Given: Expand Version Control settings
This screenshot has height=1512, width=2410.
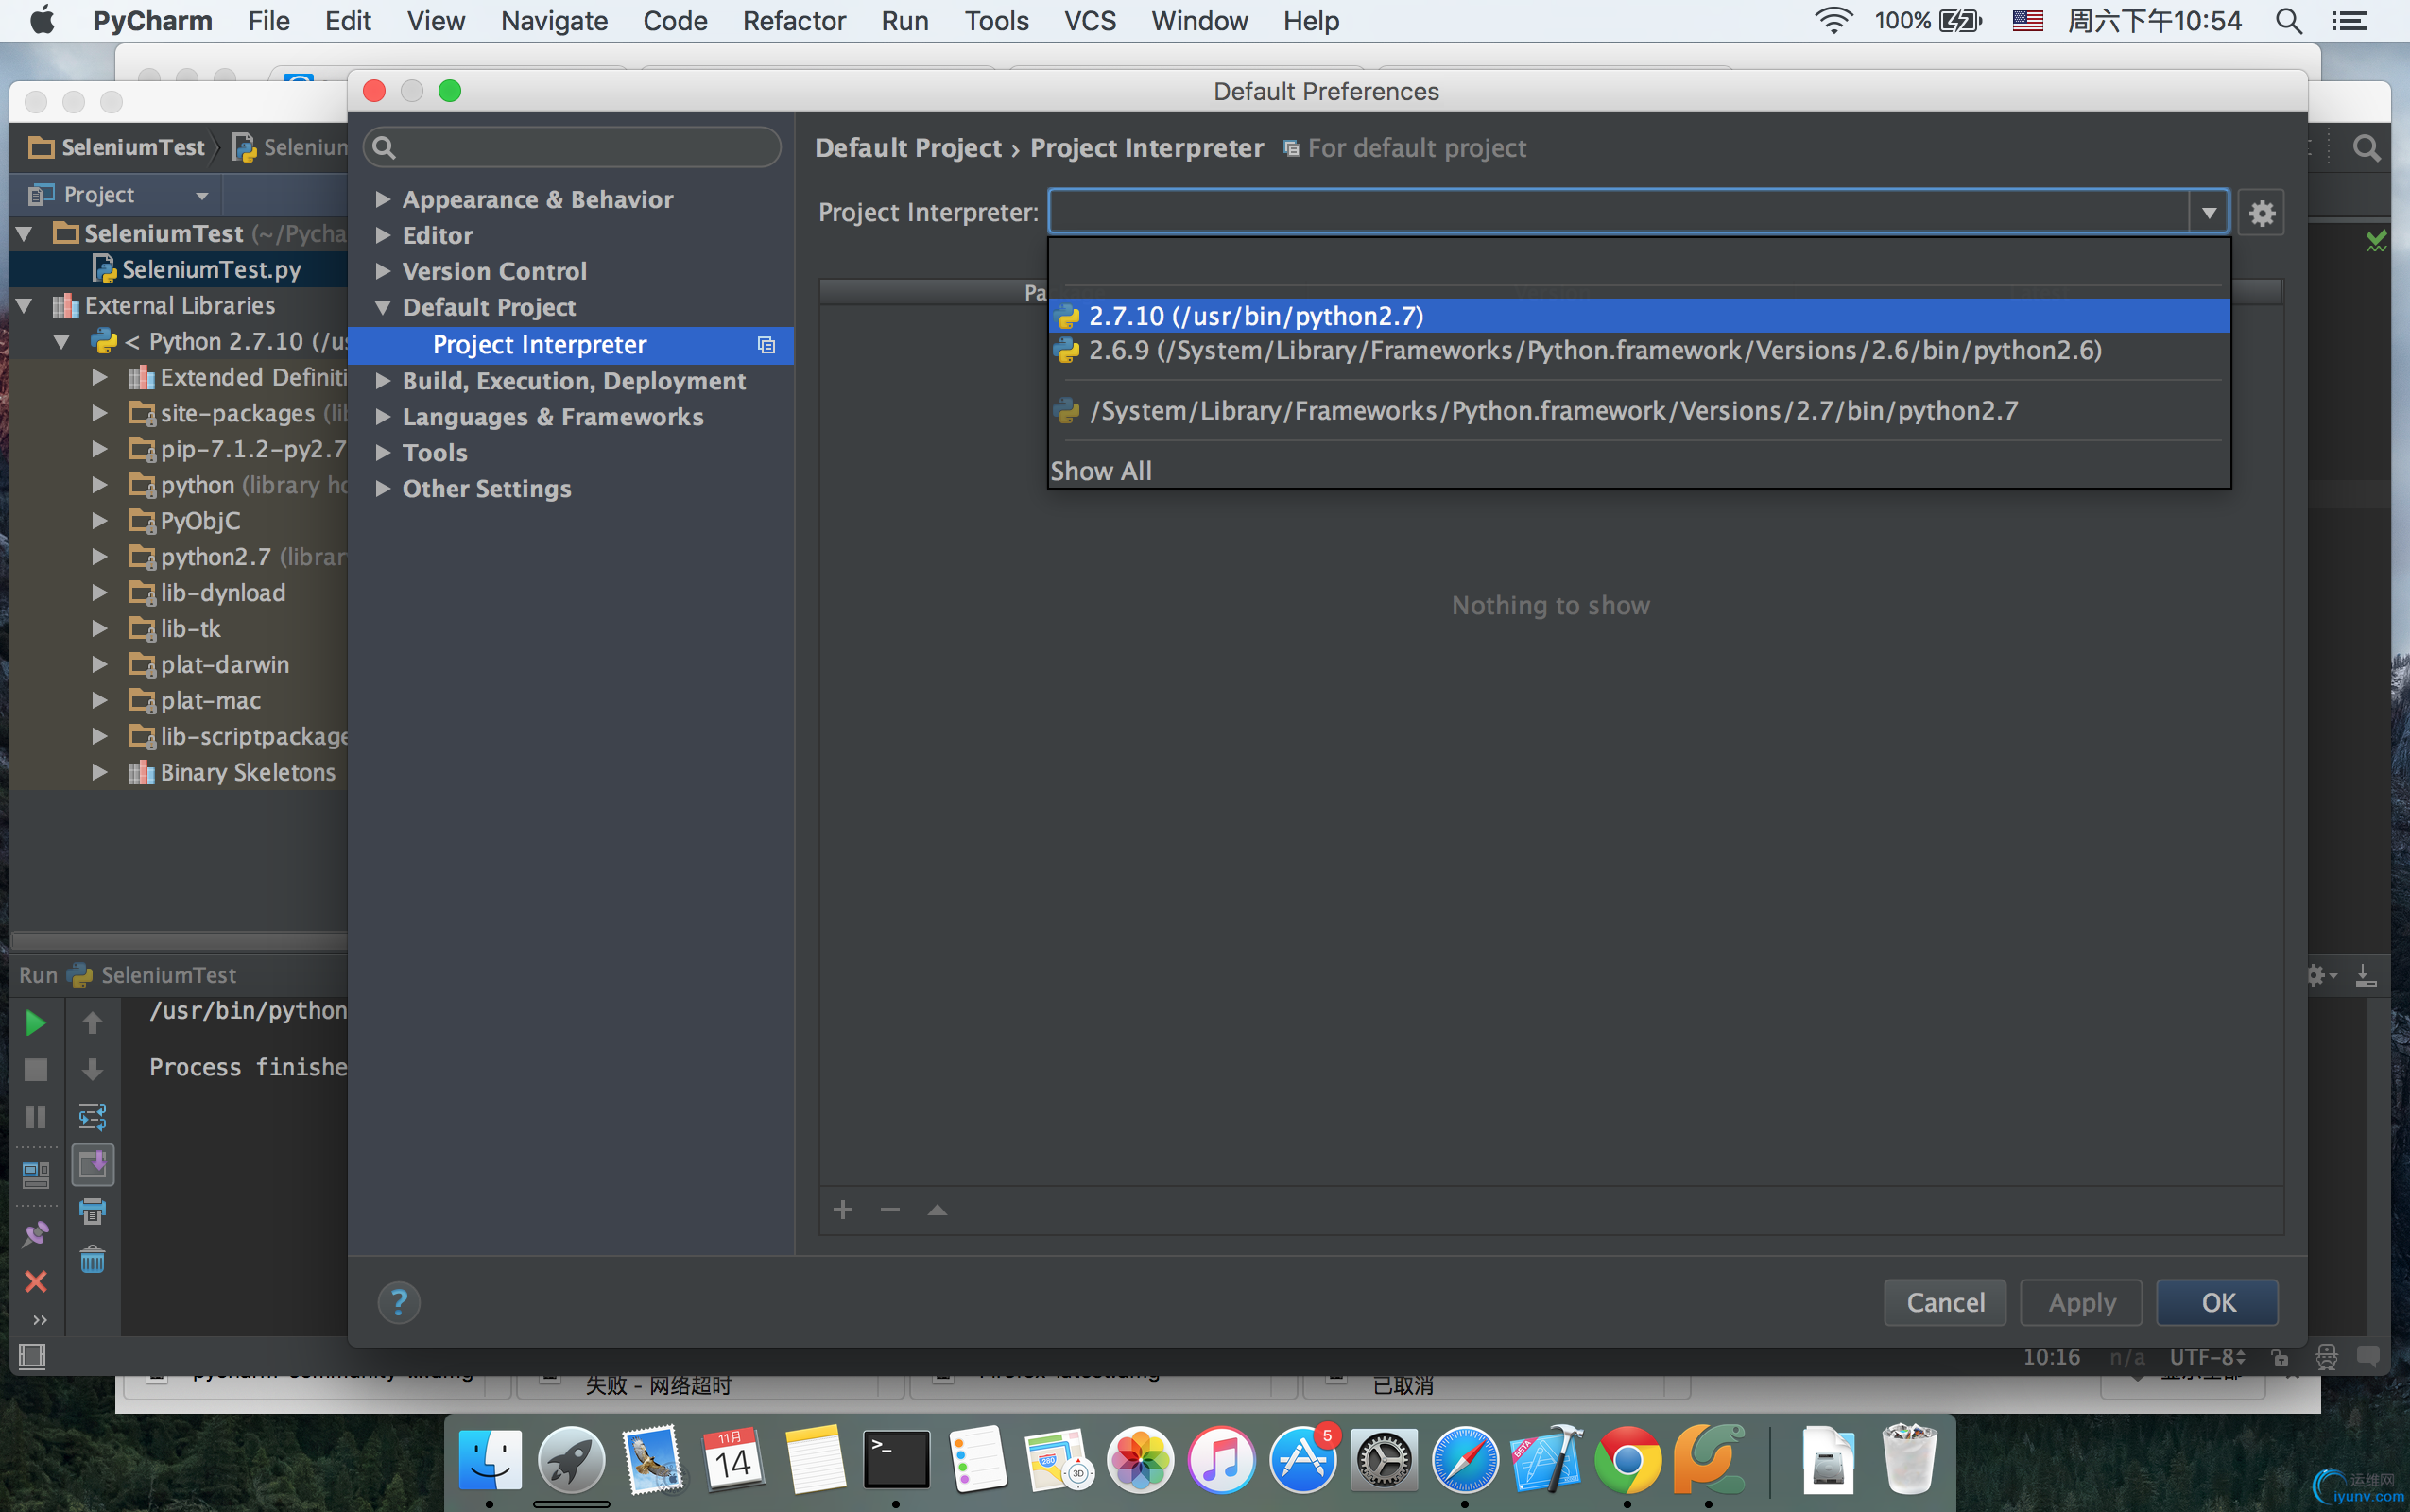Looking at the screenshot, I should coord(382,271).
